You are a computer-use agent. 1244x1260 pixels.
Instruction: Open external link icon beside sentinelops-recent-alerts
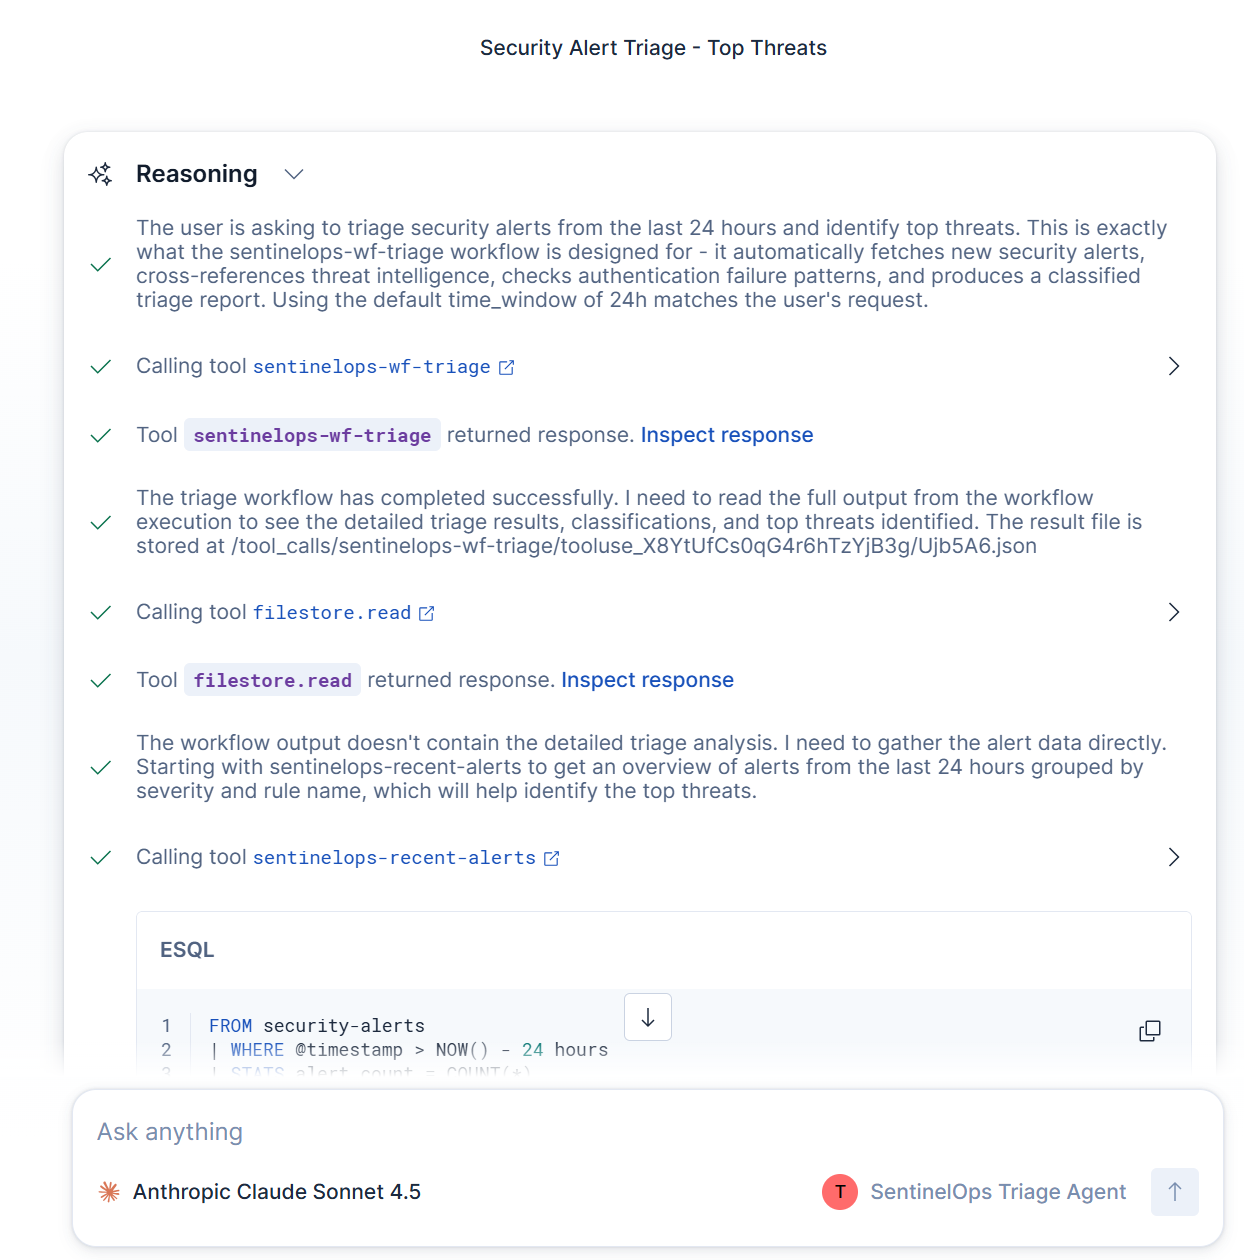(x=551, y=858)
